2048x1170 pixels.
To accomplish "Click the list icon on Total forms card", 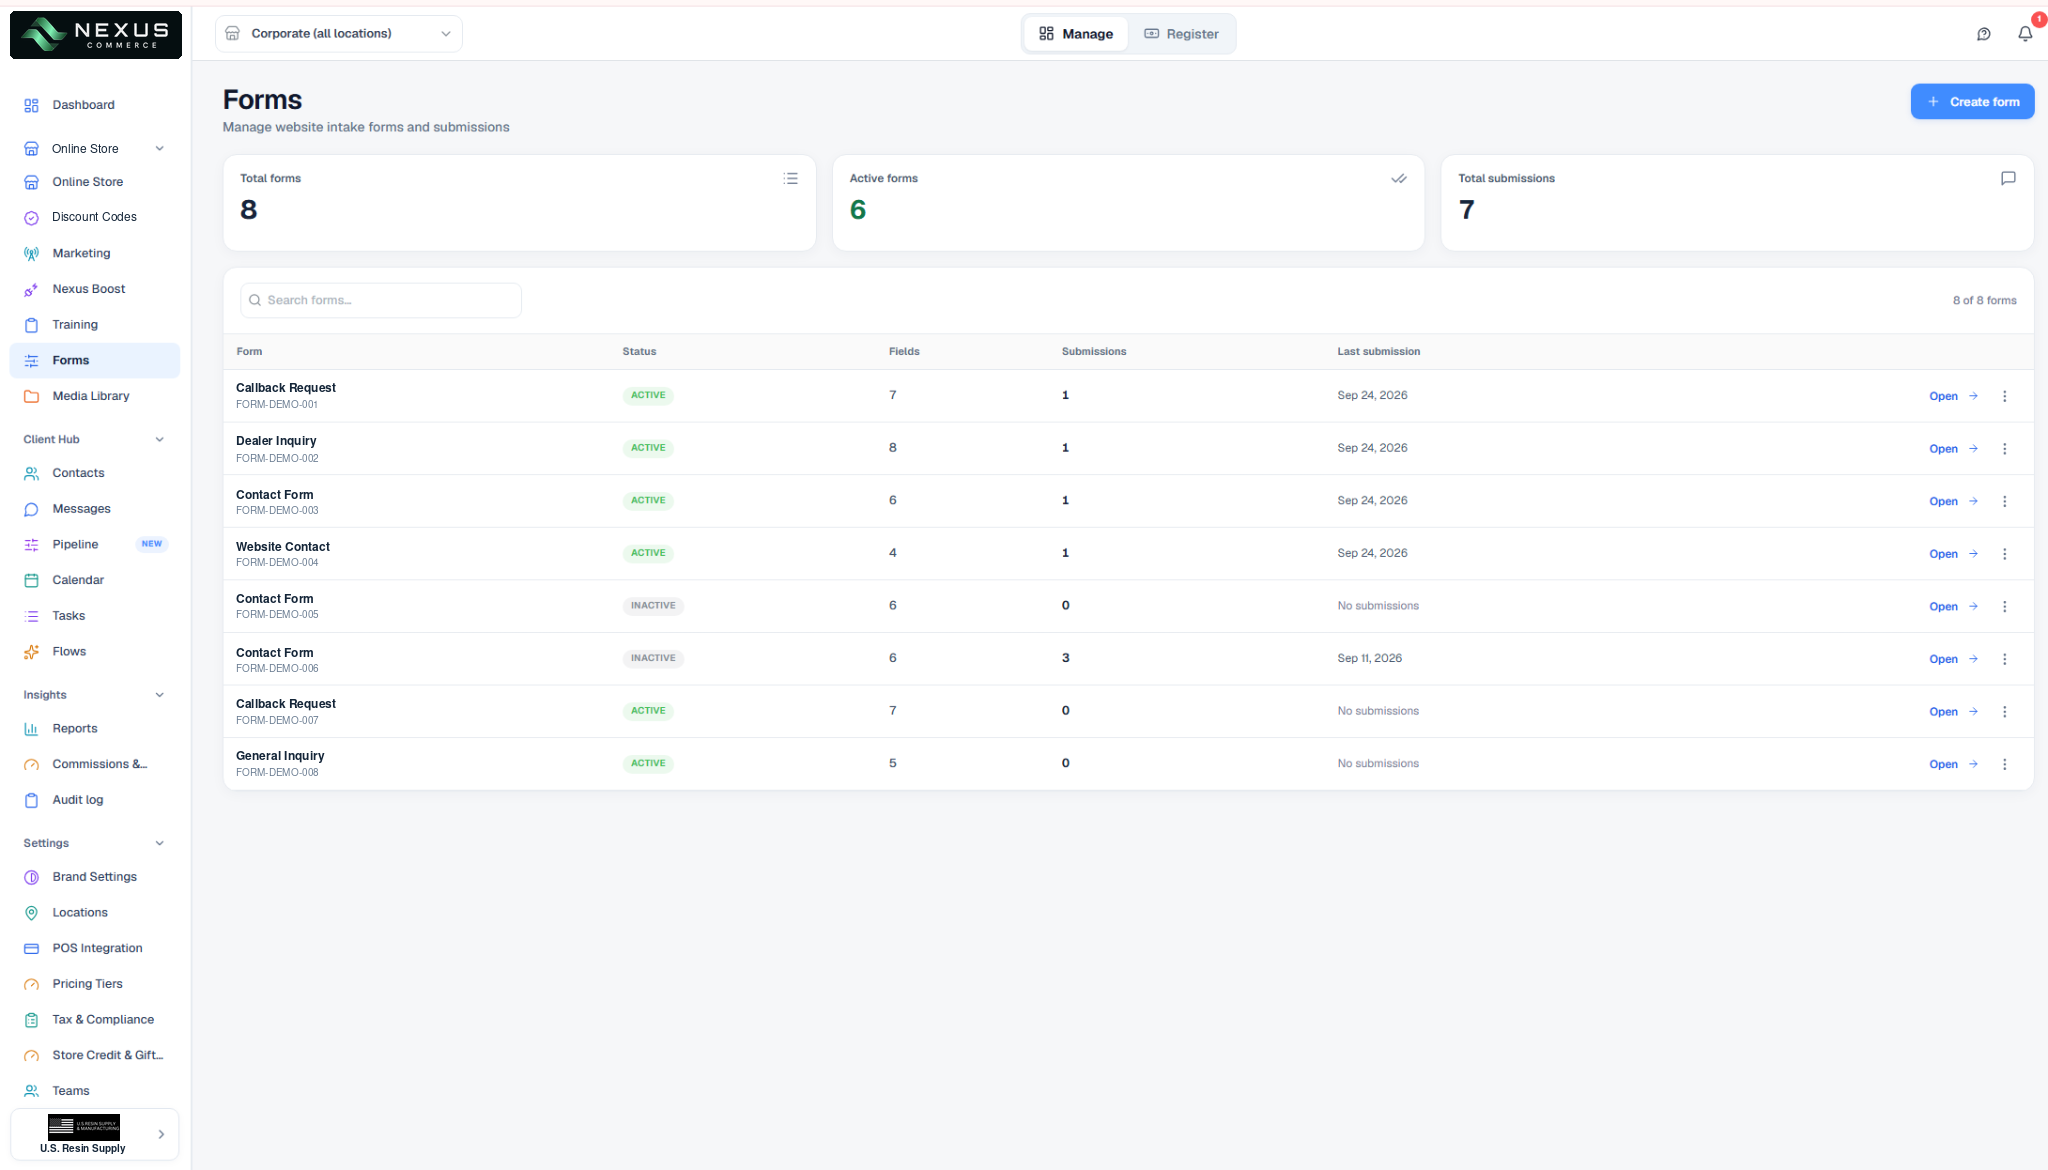I will point(791,178).
